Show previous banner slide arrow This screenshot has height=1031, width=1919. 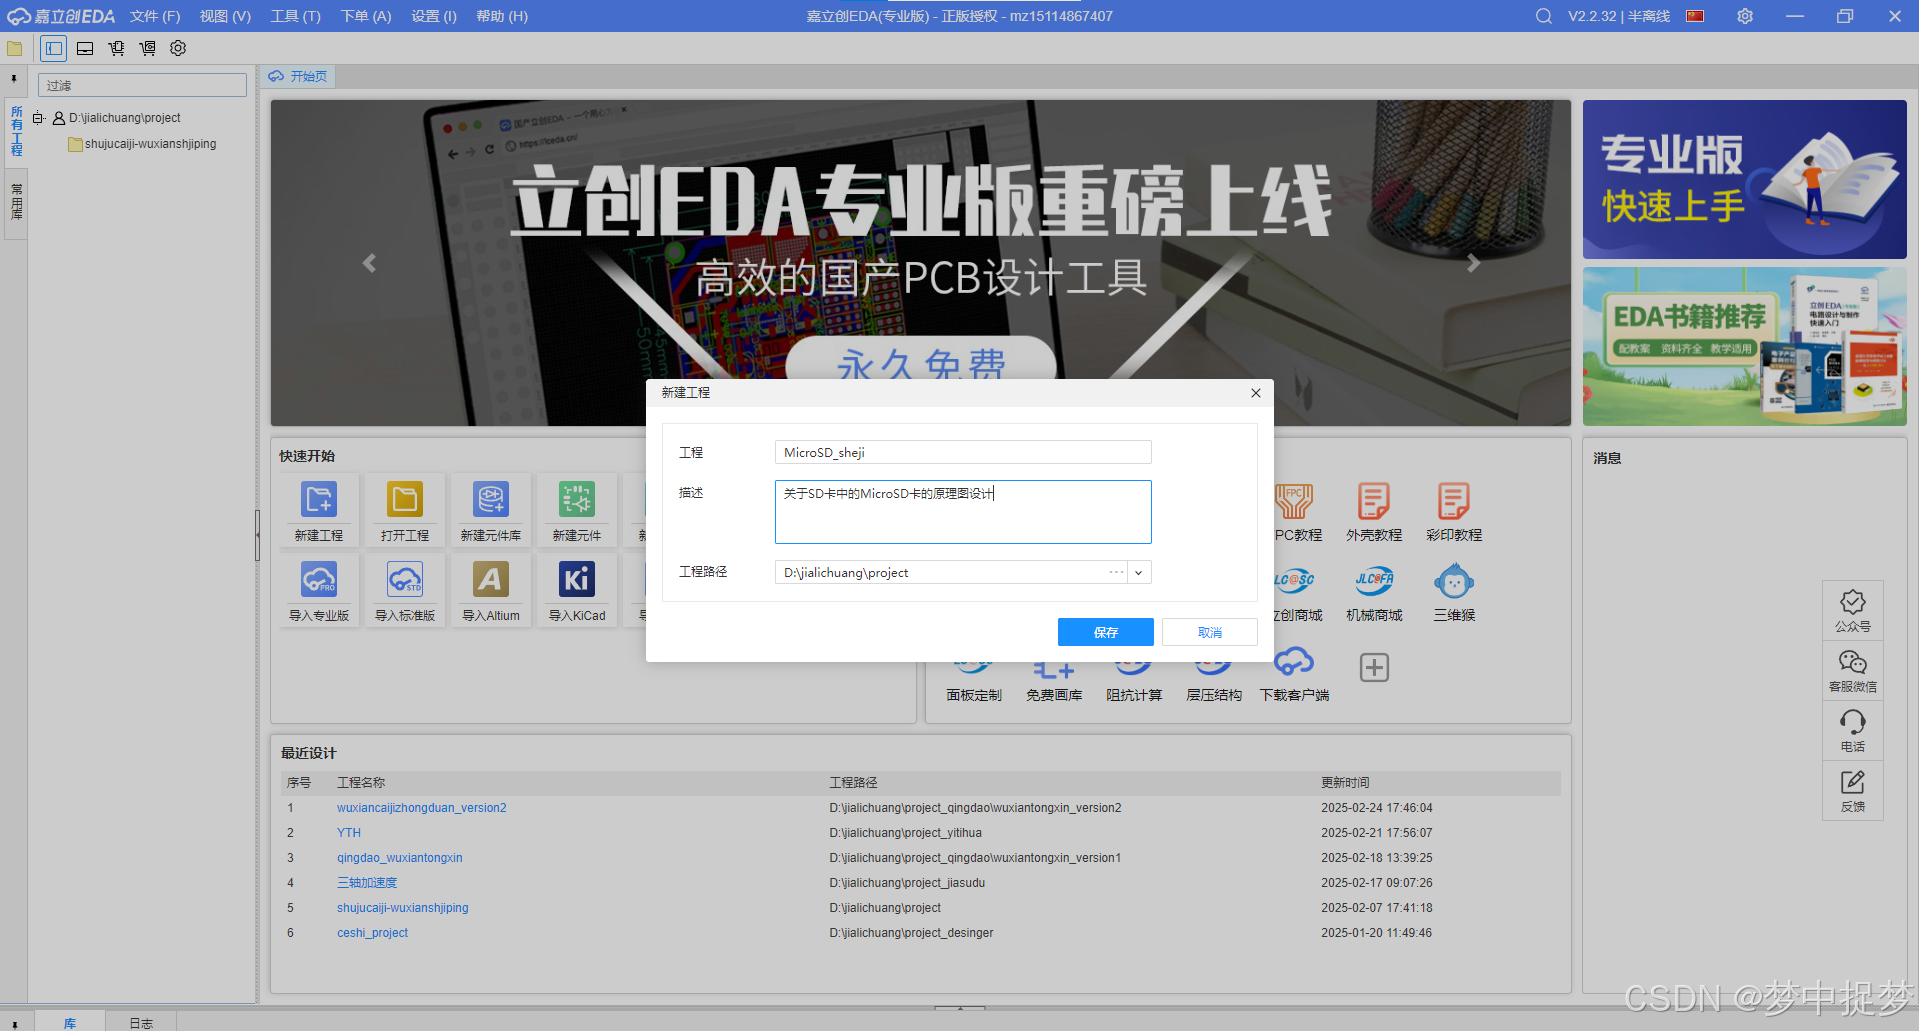click(369, 263)
